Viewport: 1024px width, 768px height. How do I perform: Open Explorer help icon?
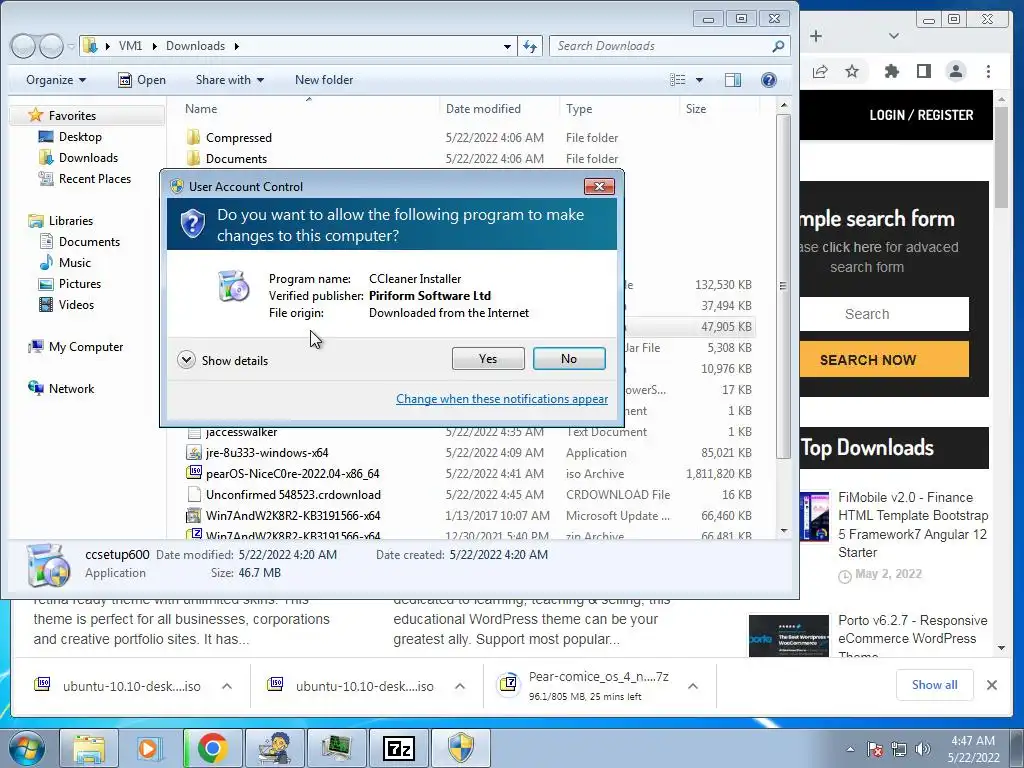coord(769,80)
